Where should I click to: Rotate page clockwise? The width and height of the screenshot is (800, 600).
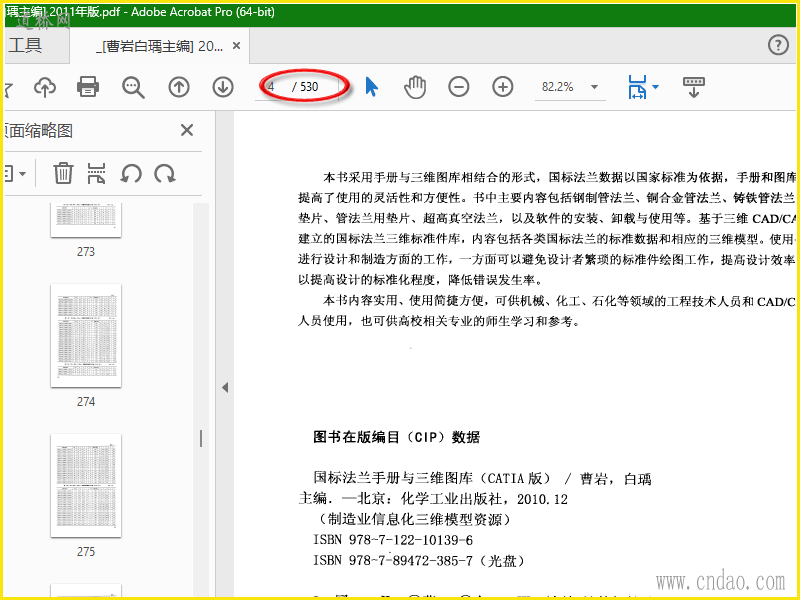tap(165, 174)
